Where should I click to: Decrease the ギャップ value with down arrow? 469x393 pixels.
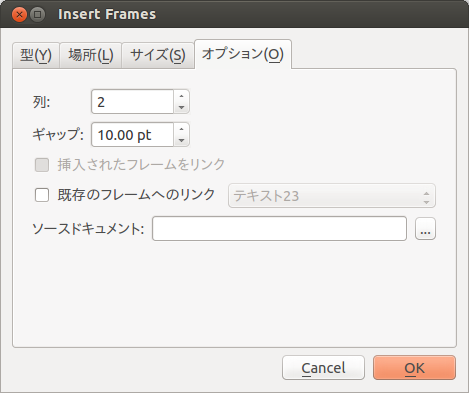point(181,140)
